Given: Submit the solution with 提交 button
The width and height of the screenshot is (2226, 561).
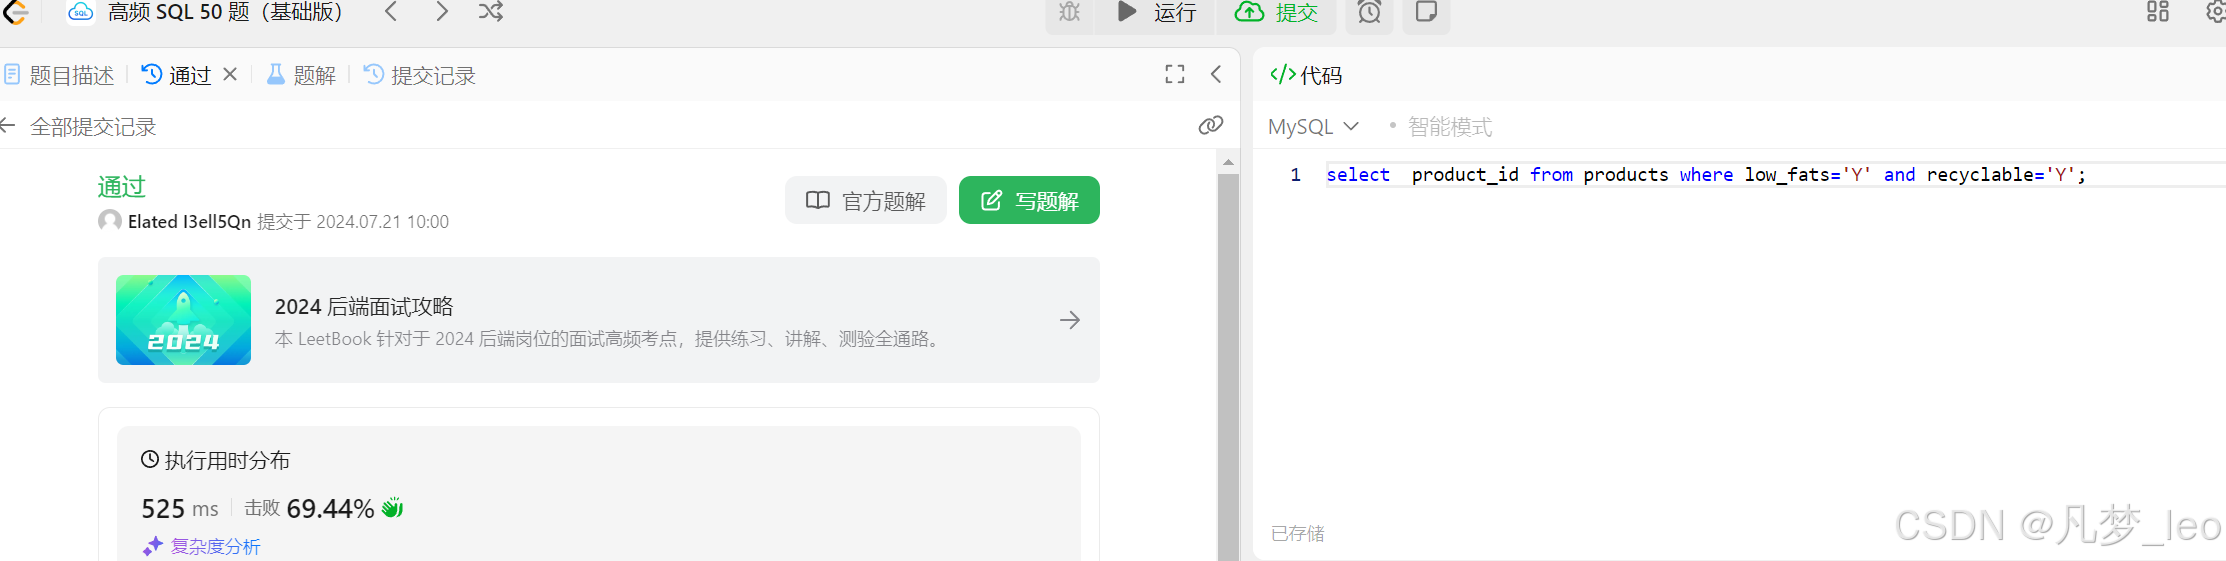Looking at the screenshot, I should click(x=1277, y=12).
